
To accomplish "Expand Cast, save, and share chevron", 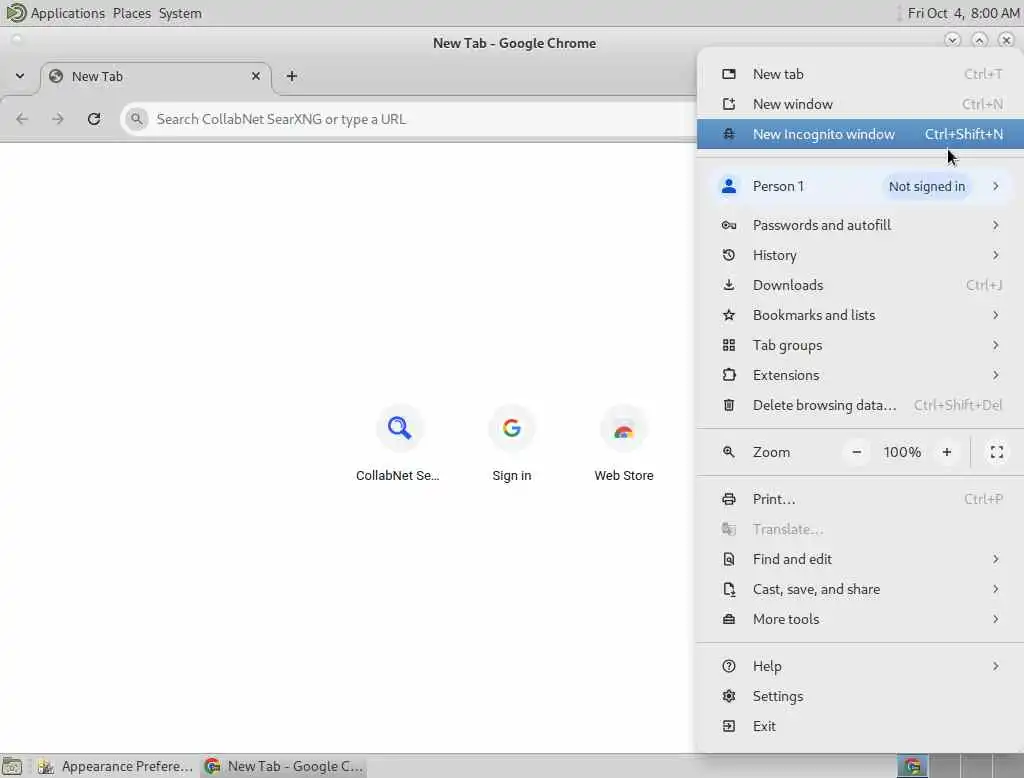I will (995, 589).
